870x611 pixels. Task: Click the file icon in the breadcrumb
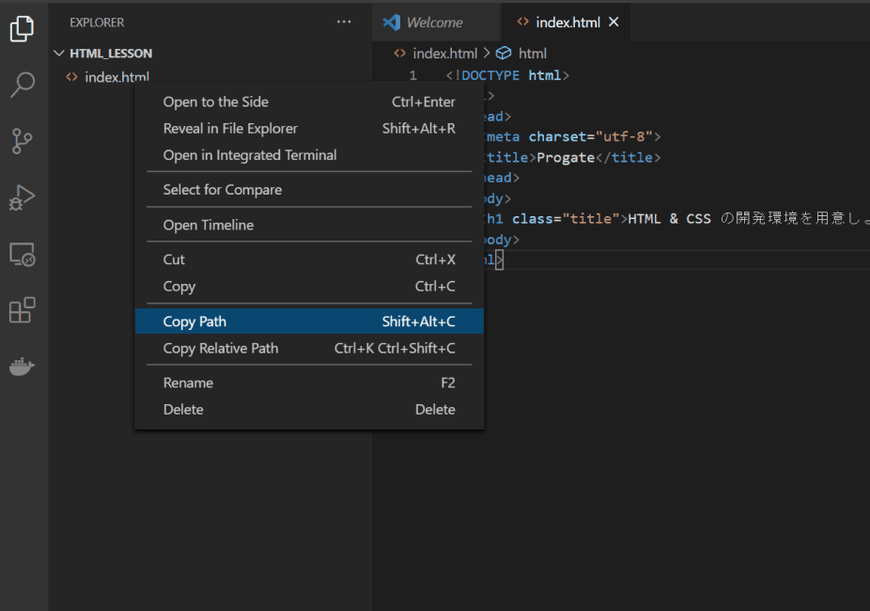point(399,53)
